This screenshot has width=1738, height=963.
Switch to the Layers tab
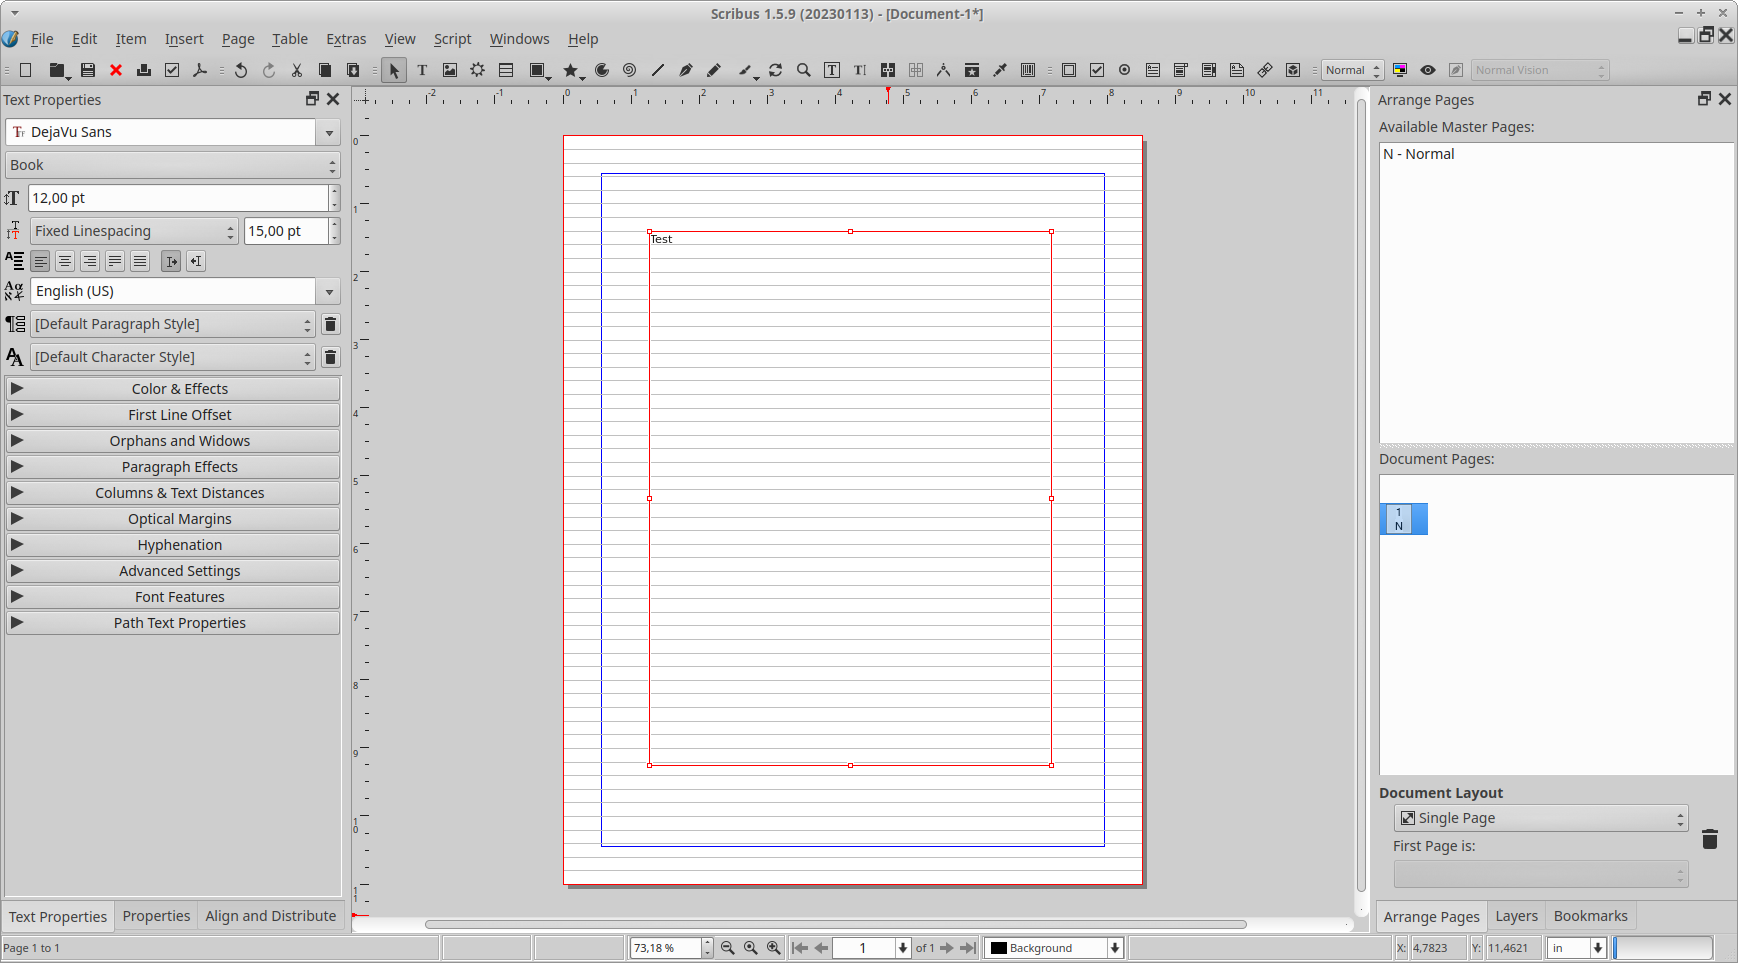(1516, 916)
